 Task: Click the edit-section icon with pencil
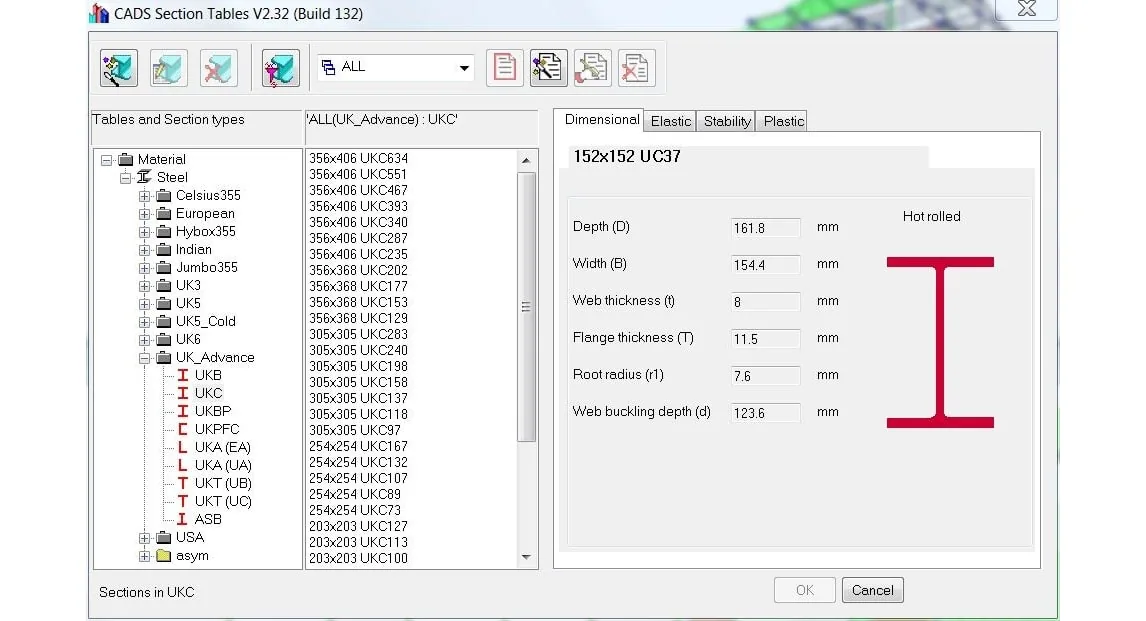pyautogui.click(x=169, y=69)
